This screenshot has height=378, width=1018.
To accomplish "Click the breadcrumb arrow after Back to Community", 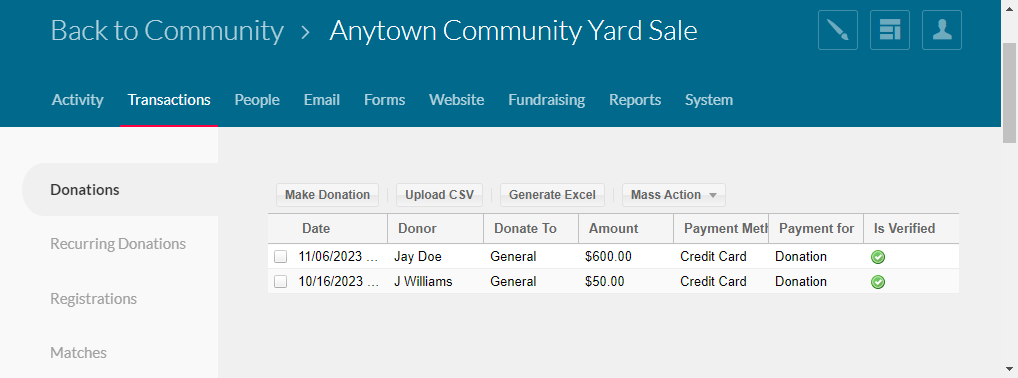I will pyautogui.click(x=306, y=31).
